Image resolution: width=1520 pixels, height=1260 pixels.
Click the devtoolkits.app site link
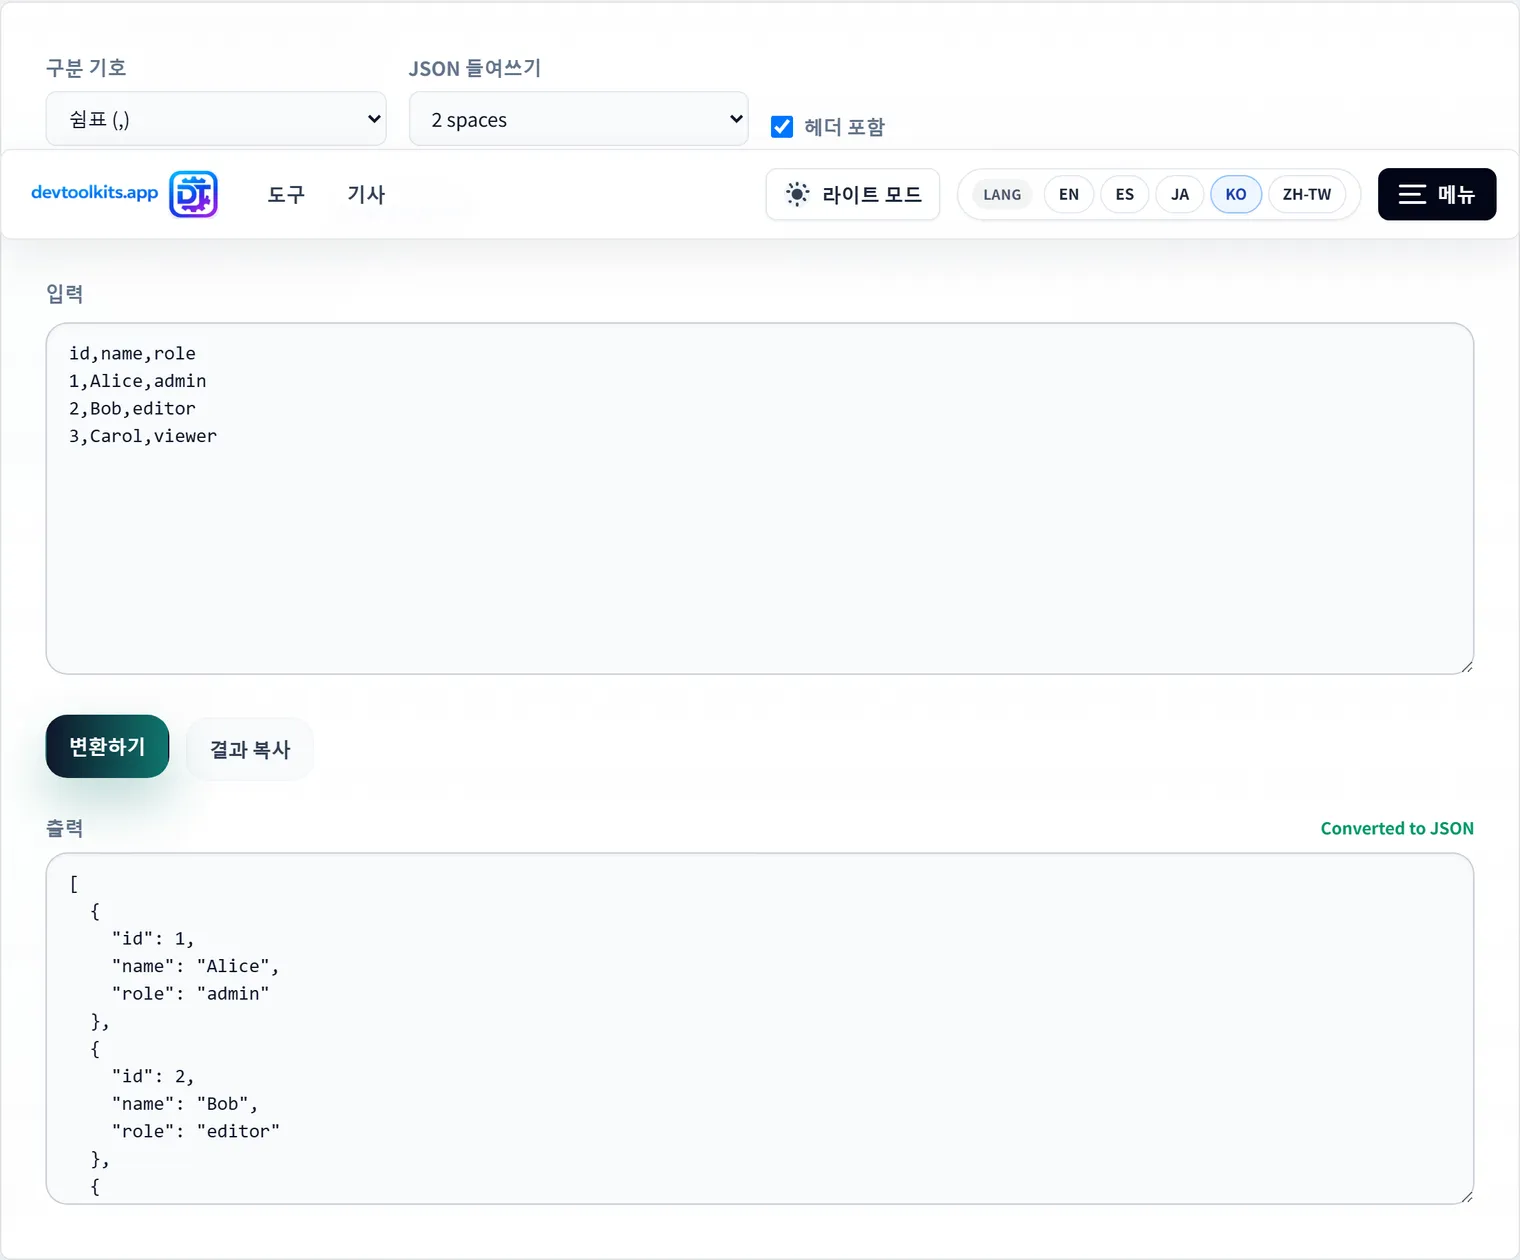95,192
